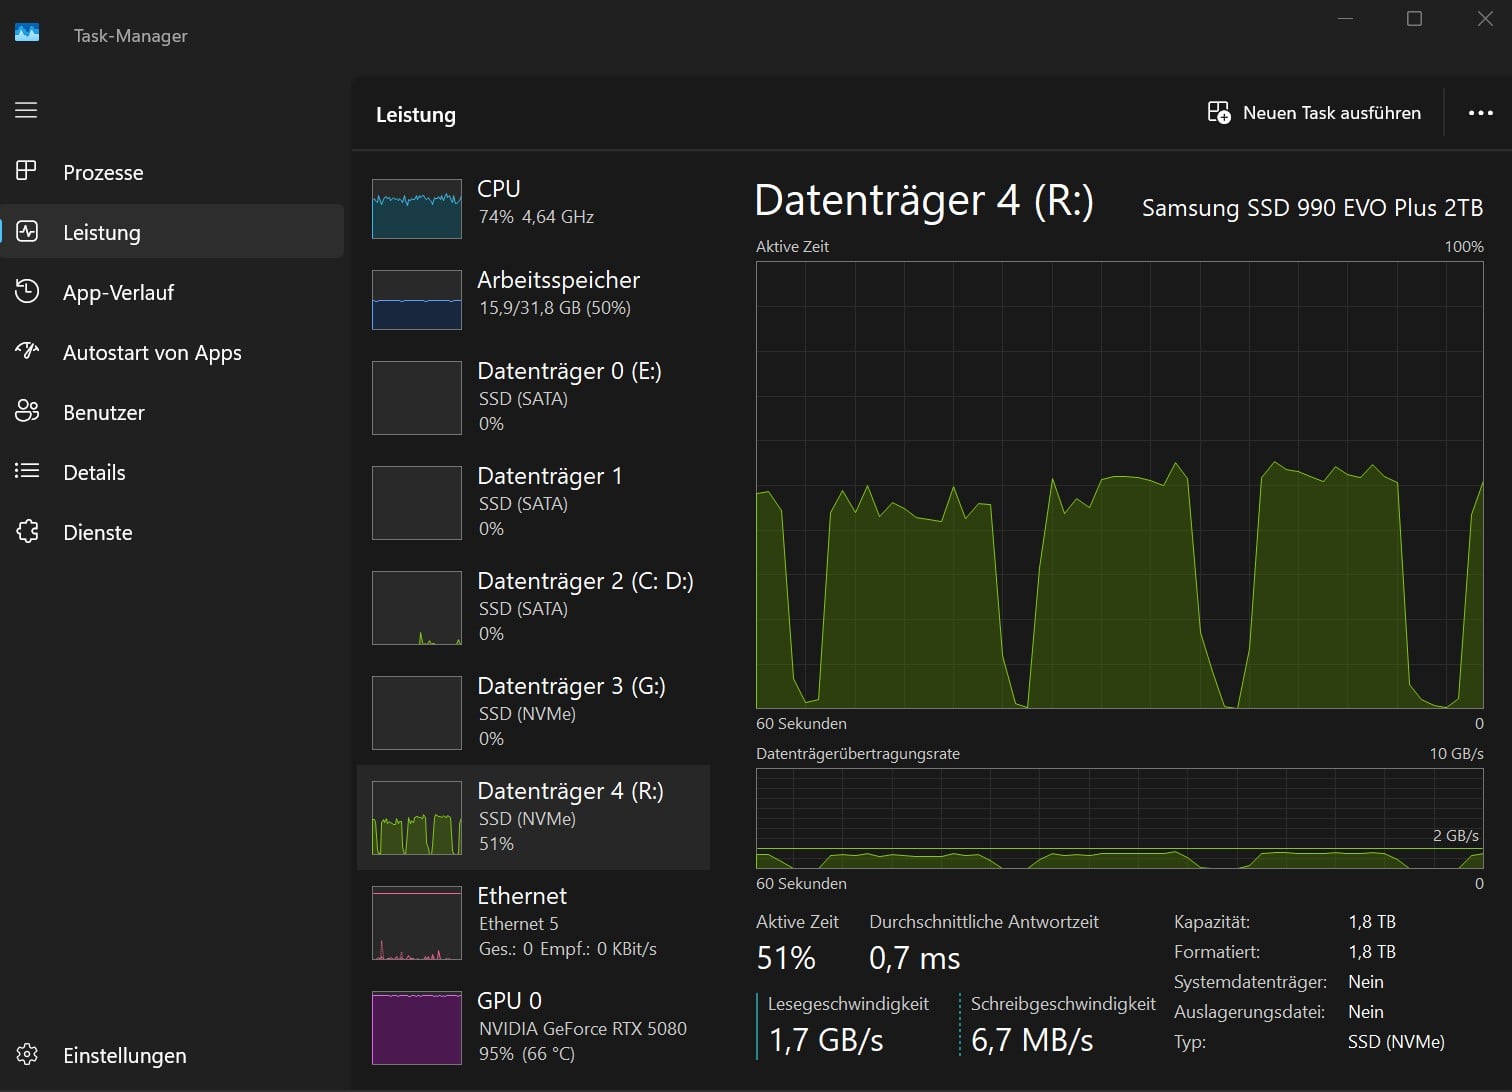This screenshot has width=1512, height=1092.
Task: Open the Benutzer users icon
Action: coord(27,411)
